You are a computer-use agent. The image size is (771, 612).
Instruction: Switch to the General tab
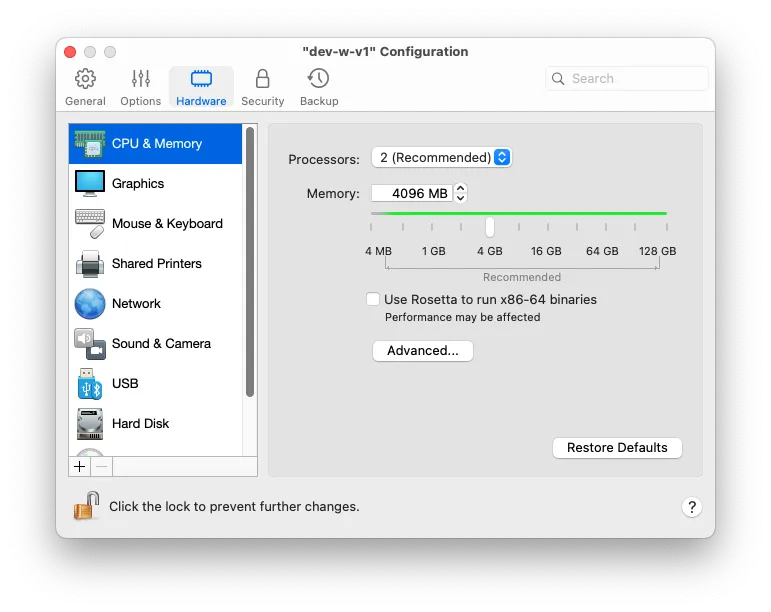click(x=85, y=87)
